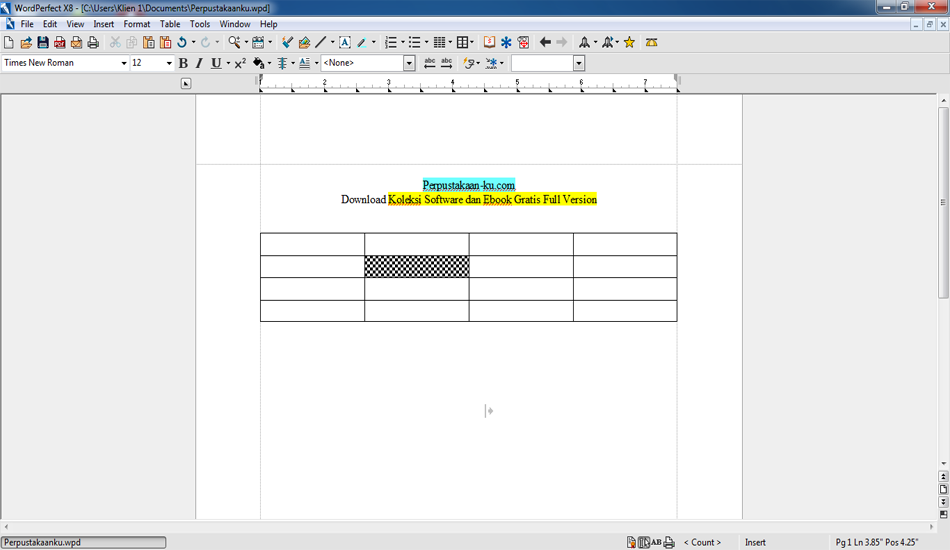This screenshot has height=550, width=950.
Task: Click the checkered shaded table cell
Action: (417, 267)
